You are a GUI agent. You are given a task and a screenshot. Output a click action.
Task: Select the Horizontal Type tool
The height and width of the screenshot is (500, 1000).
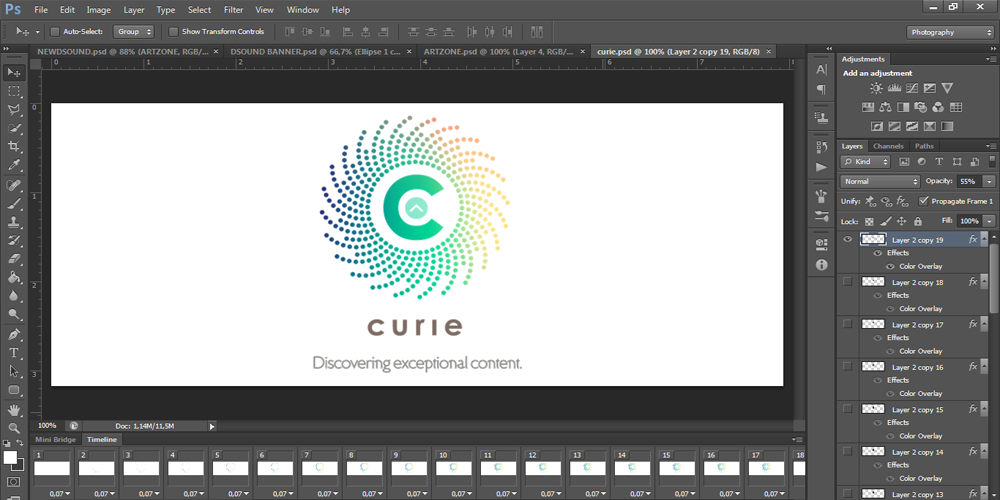point(15,353)
